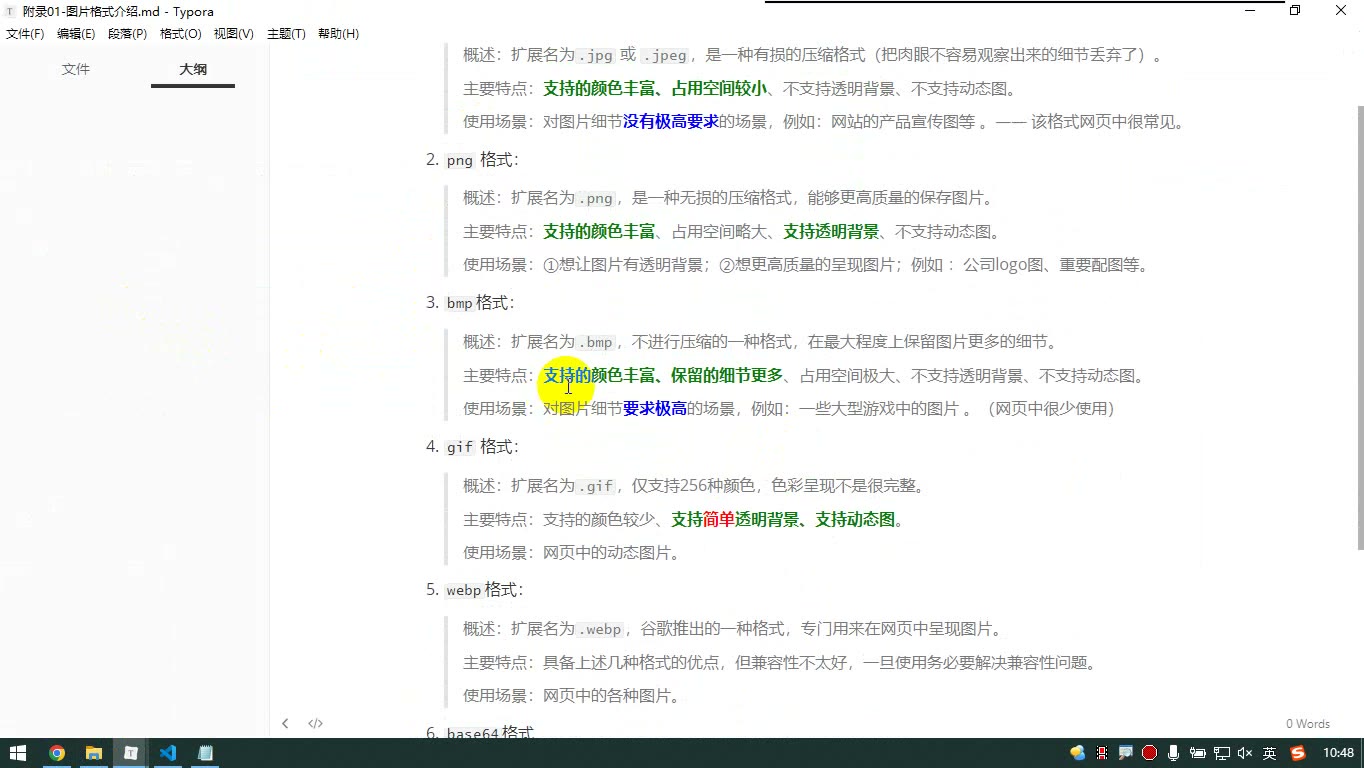Click the 'gif 格式:' list heading
1364x768 pixels.
click(482, 447)
